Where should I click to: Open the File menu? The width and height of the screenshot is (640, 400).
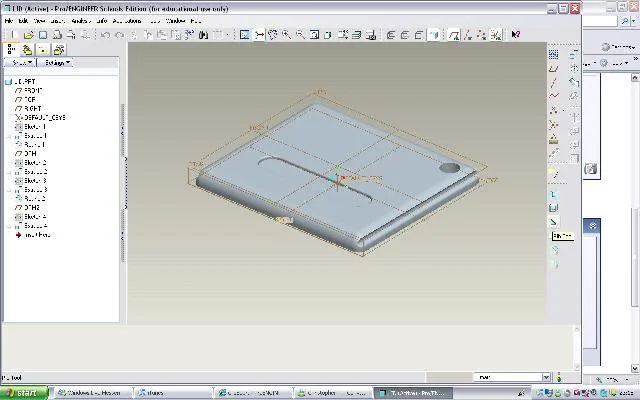tap(8, 21)
